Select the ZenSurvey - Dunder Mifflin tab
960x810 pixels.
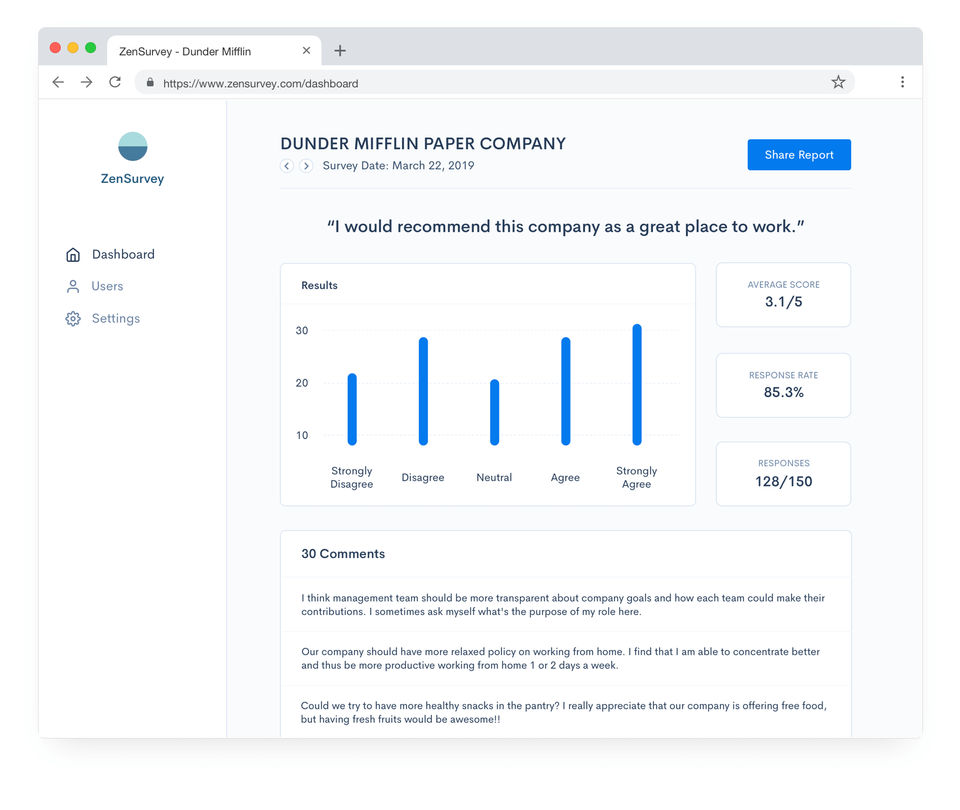click(x=214, y=51)
